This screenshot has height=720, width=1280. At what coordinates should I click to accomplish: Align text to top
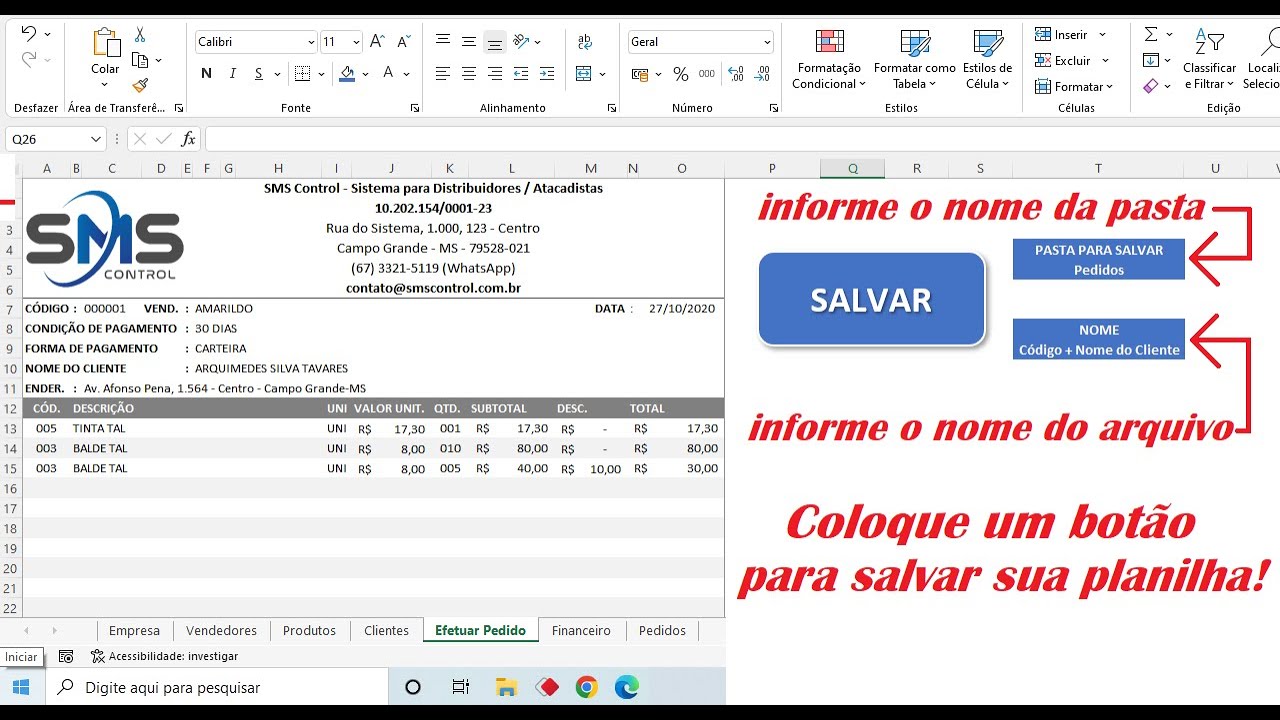[443, 42]
